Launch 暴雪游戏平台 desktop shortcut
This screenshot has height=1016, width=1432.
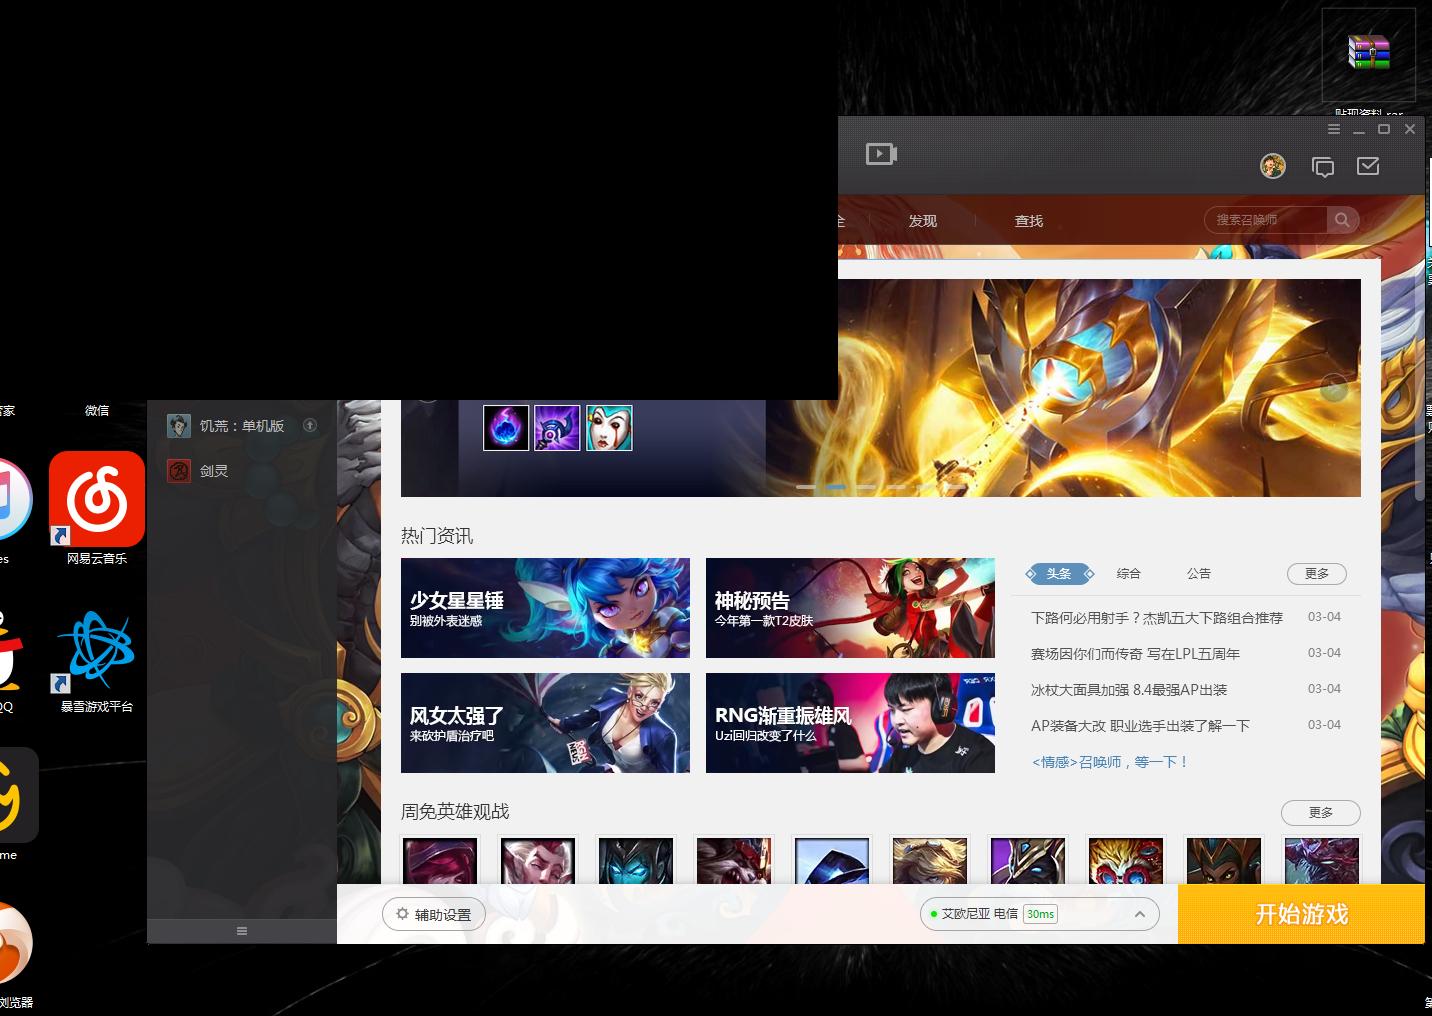(x=97, y=660)
